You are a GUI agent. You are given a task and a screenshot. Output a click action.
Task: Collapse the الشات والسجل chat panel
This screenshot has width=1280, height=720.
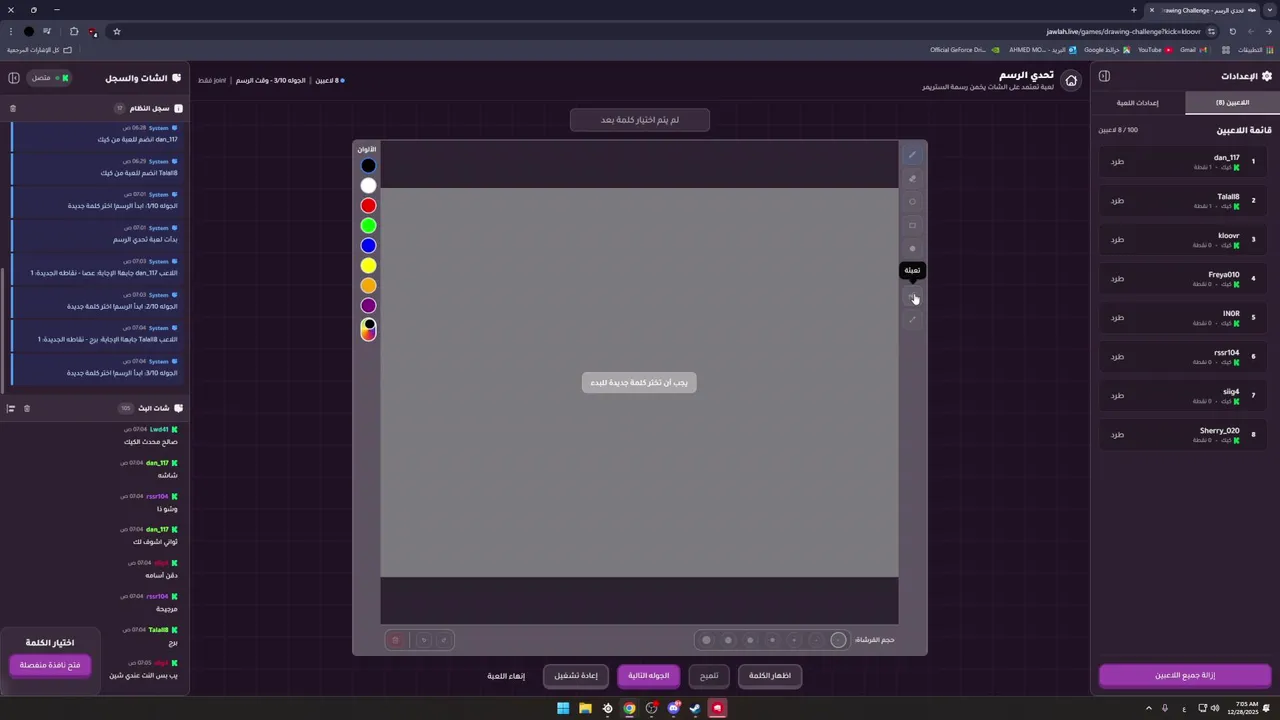pyautogui.click(x=14, y=77)
